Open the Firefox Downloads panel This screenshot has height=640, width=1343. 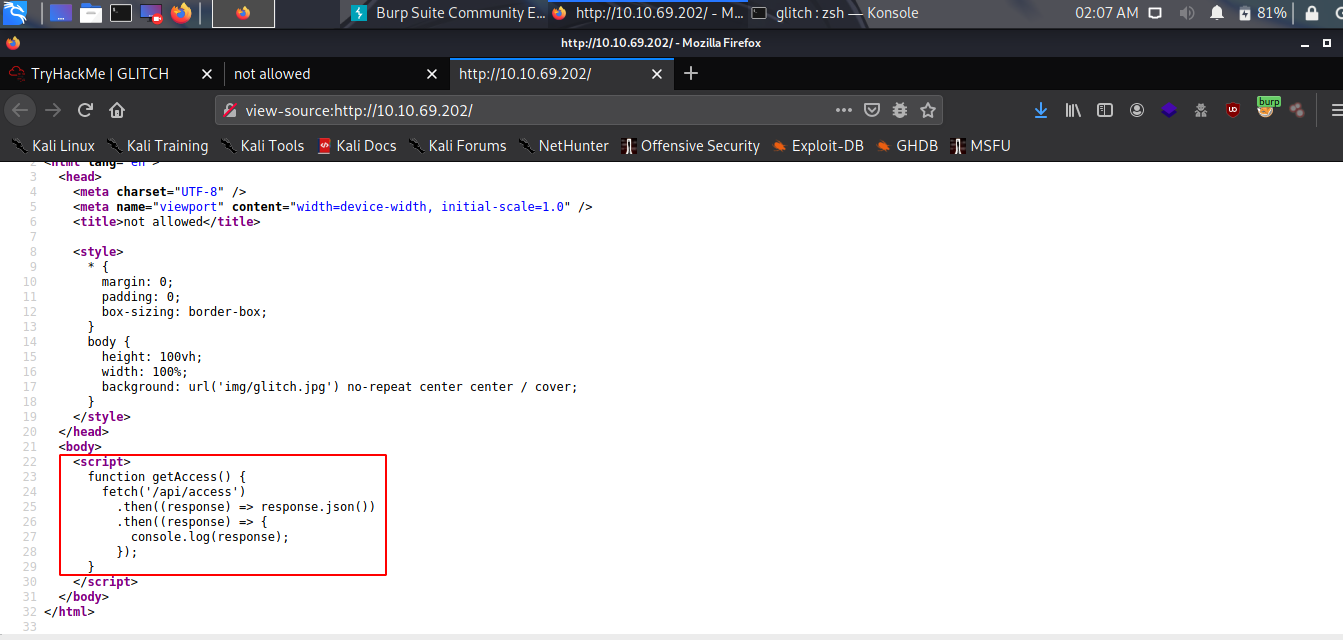point(1040,110)
